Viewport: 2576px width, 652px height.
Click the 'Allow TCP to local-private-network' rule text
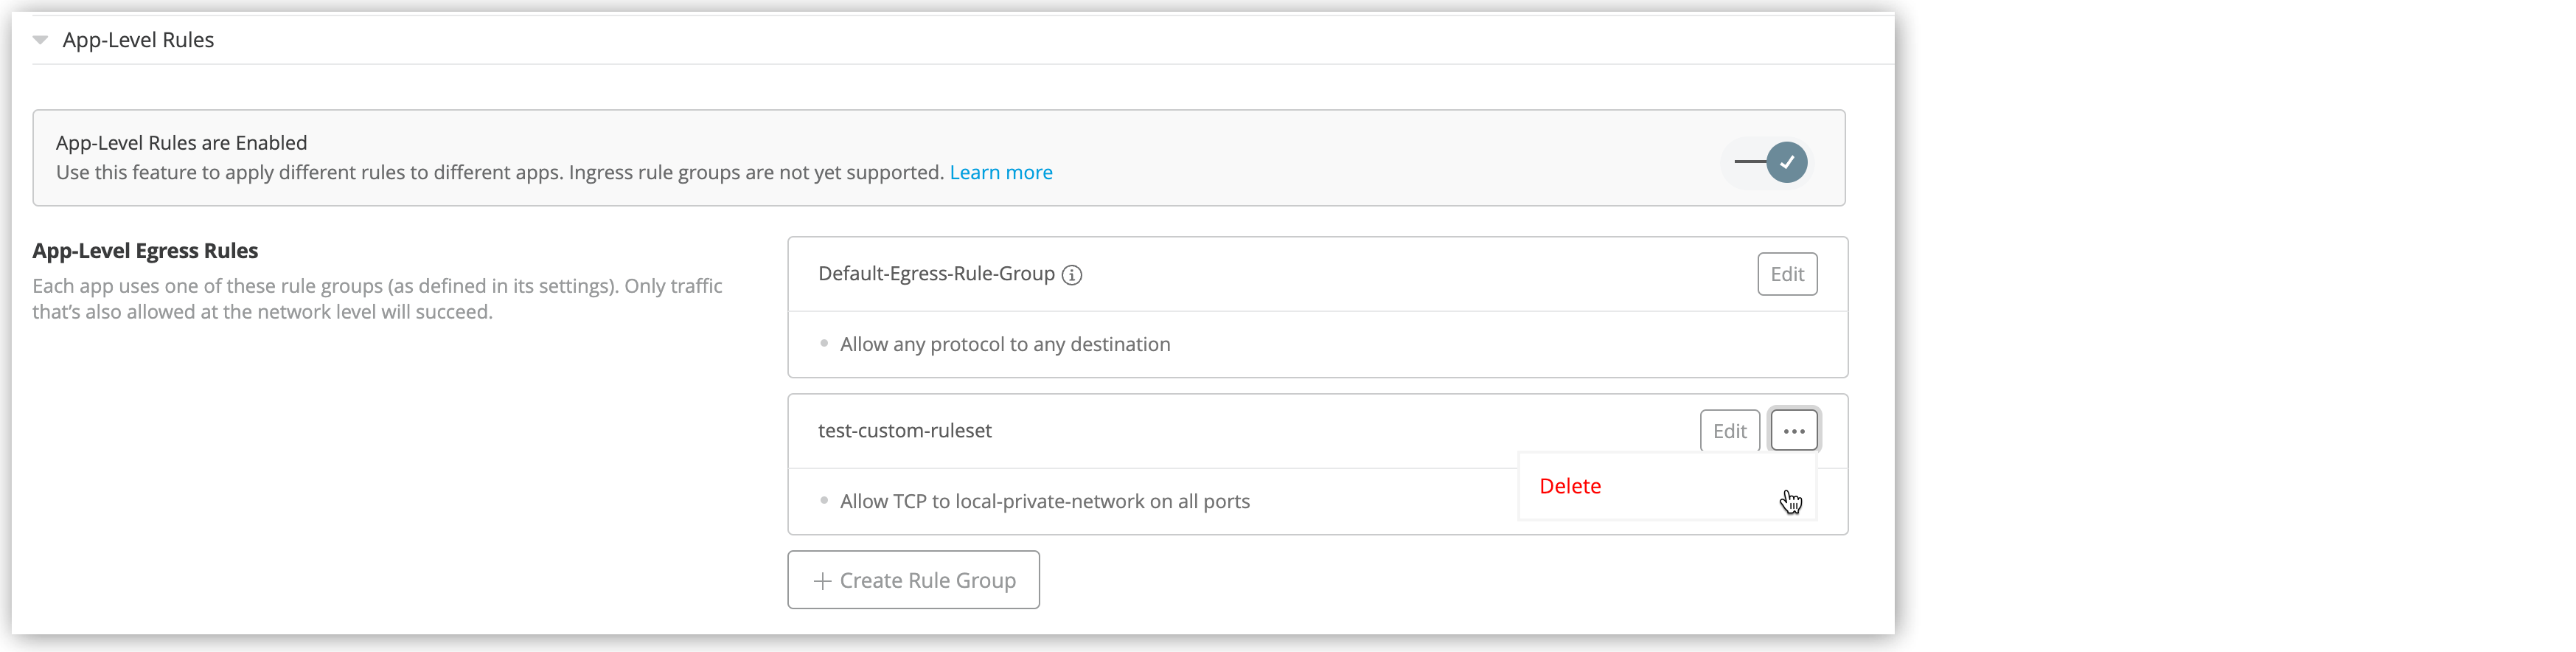click(1043, 501)
